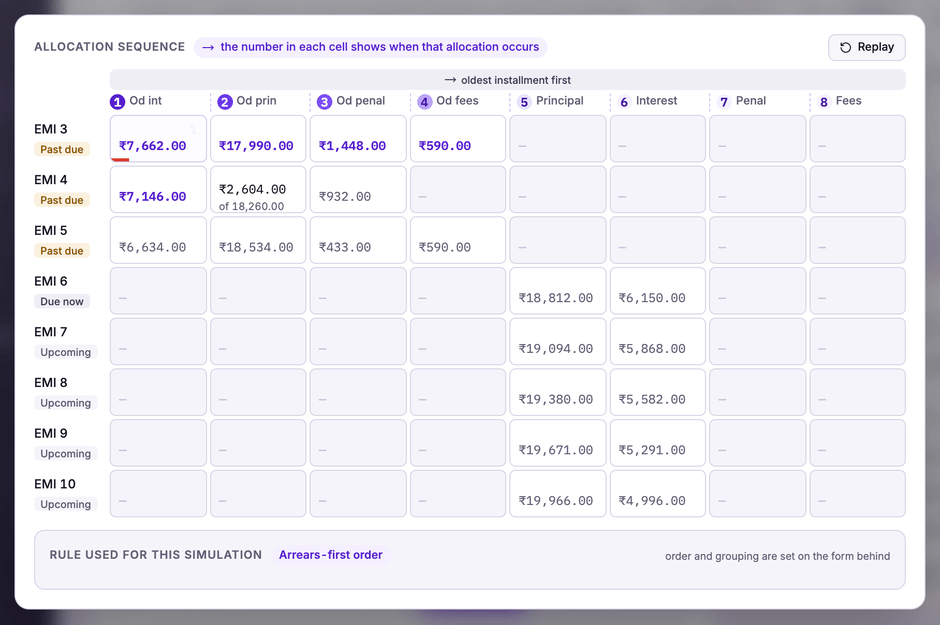Click the Rule used for this simulation label

156,555
